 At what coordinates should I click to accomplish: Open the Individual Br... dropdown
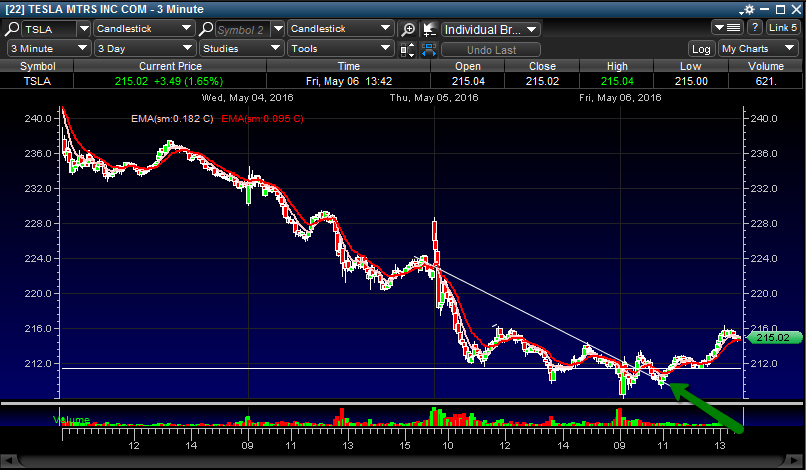490,30
